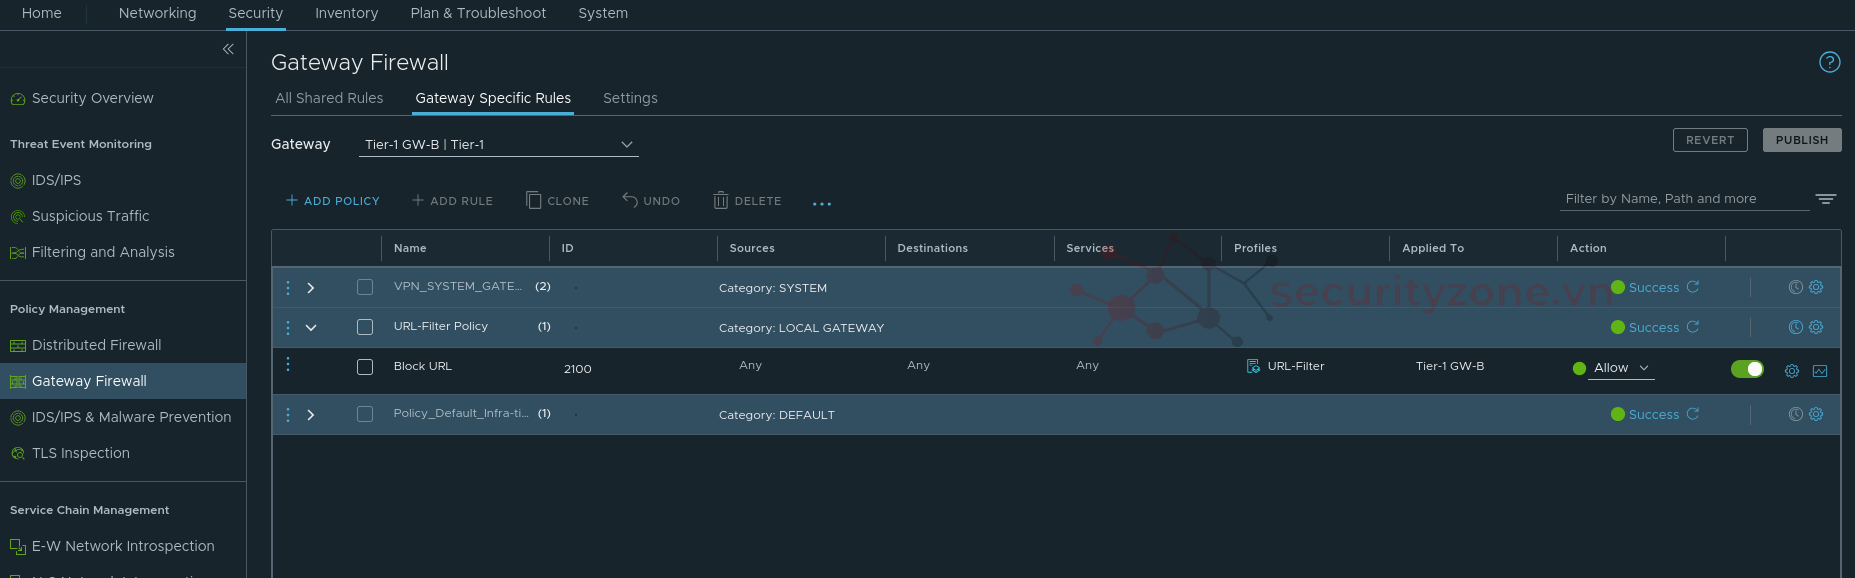Select the URL-Filter Policy checkbox

[x=365, y=327]
